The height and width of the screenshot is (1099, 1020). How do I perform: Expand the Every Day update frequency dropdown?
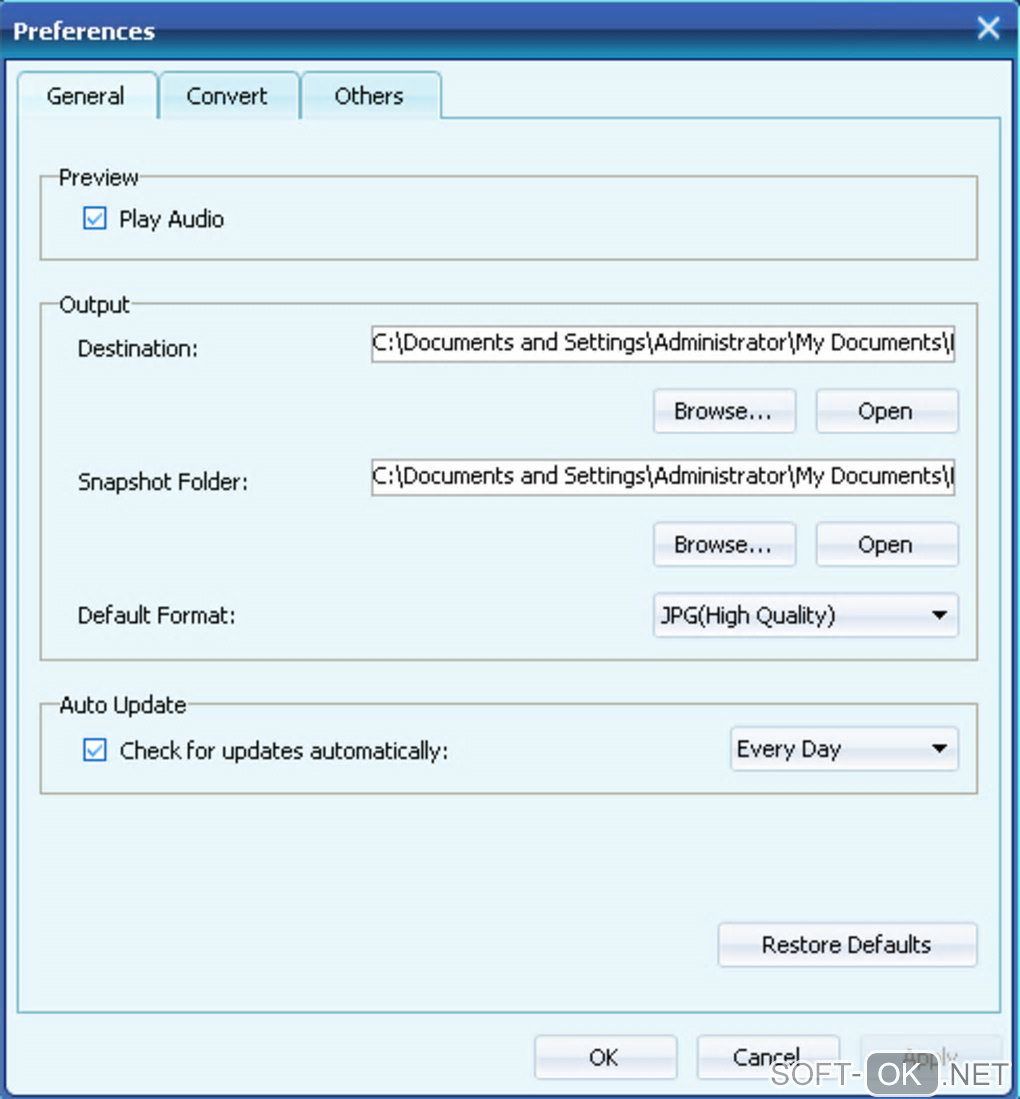coord(843,750)
